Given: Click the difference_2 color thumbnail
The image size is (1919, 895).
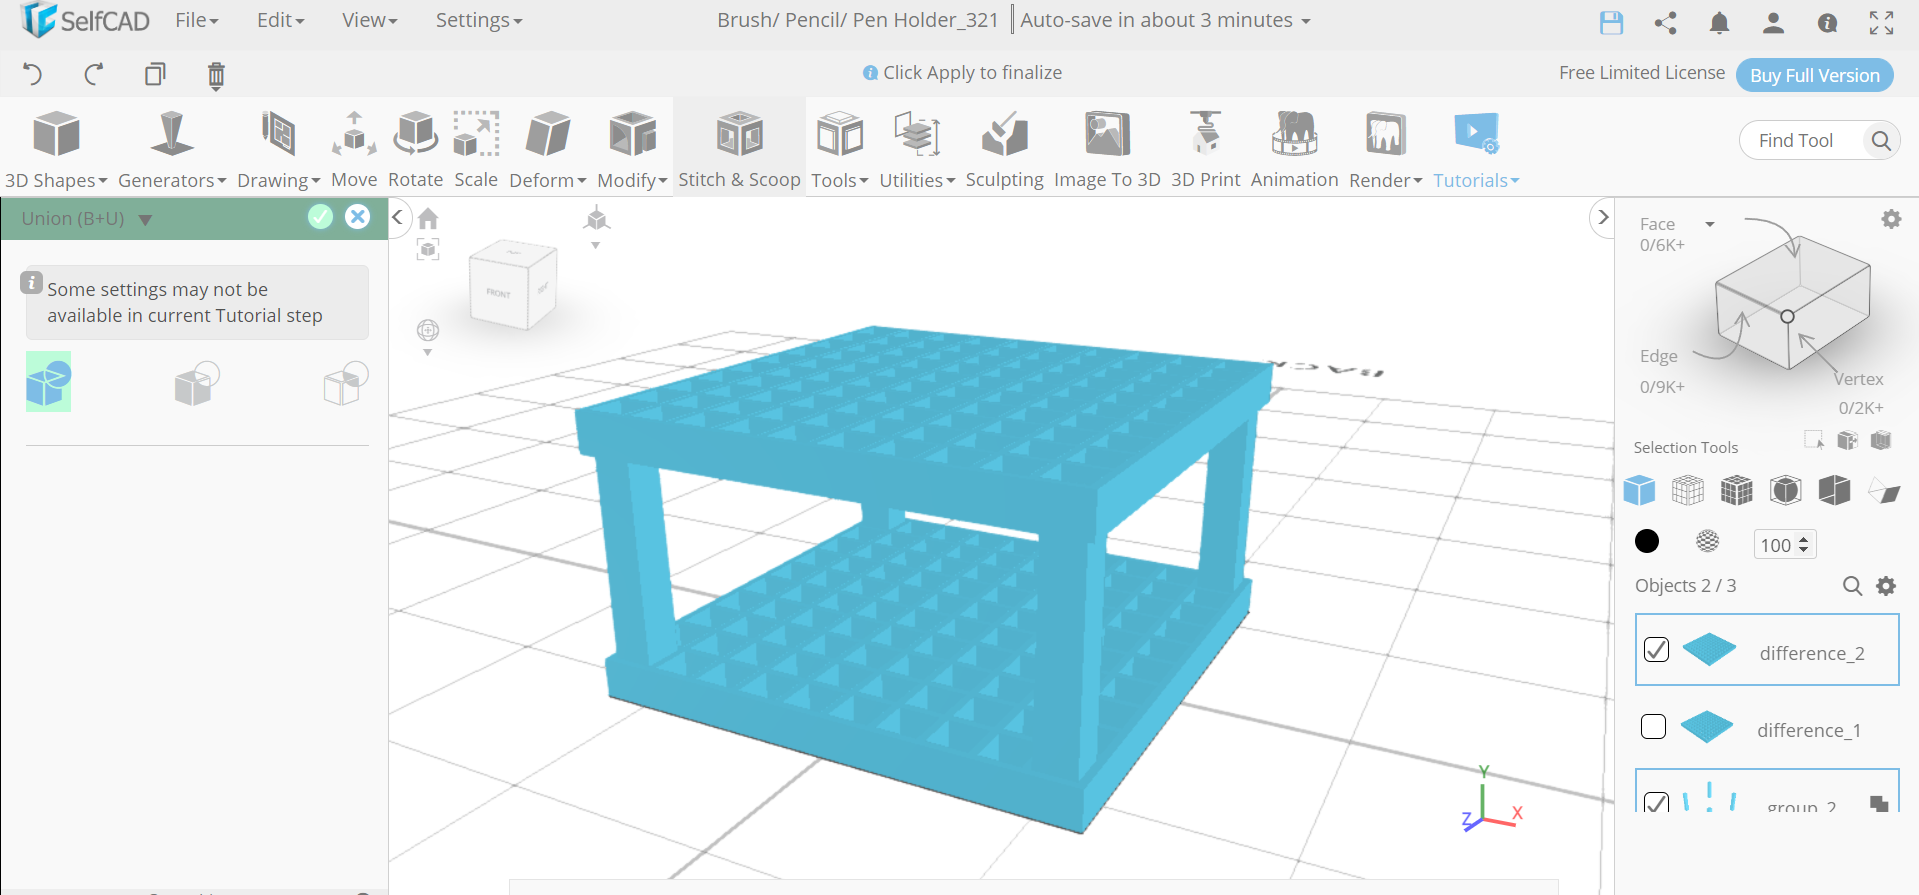Looking at the screenshot, I should (x=1709, y=649).
